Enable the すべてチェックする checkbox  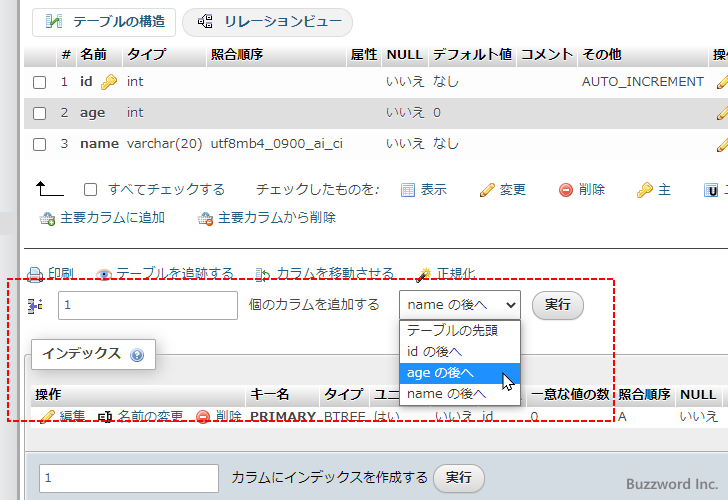pos(91,190)
